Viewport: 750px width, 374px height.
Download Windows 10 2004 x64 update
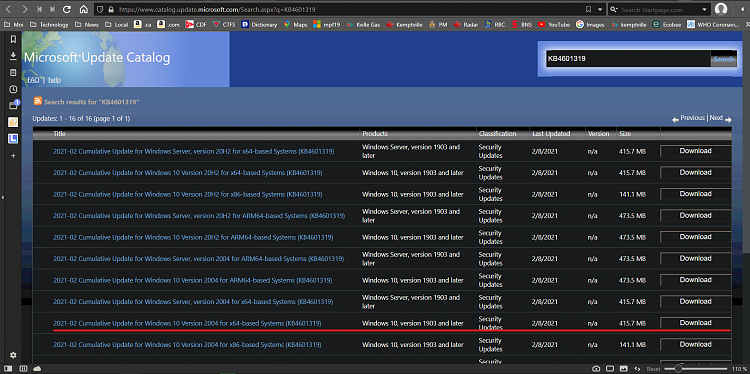point(695,323)
